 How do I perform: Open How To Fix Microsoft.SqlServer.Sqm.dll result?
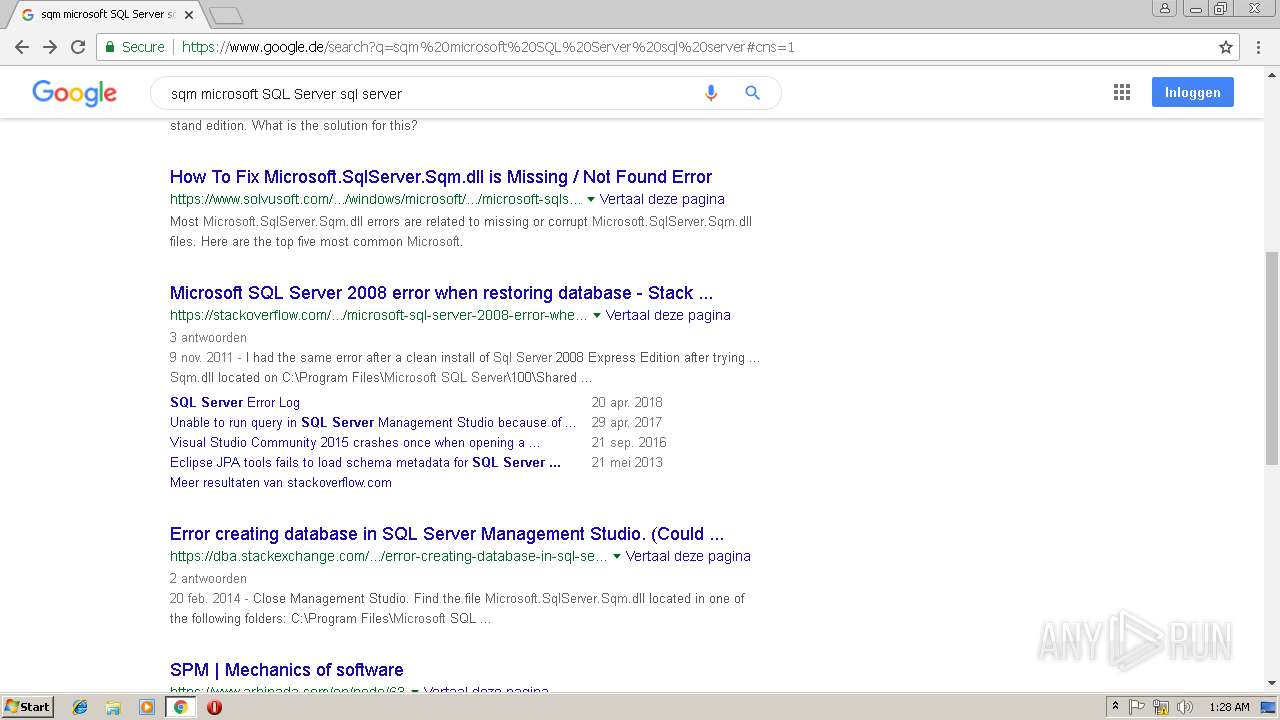coord(441,177)
